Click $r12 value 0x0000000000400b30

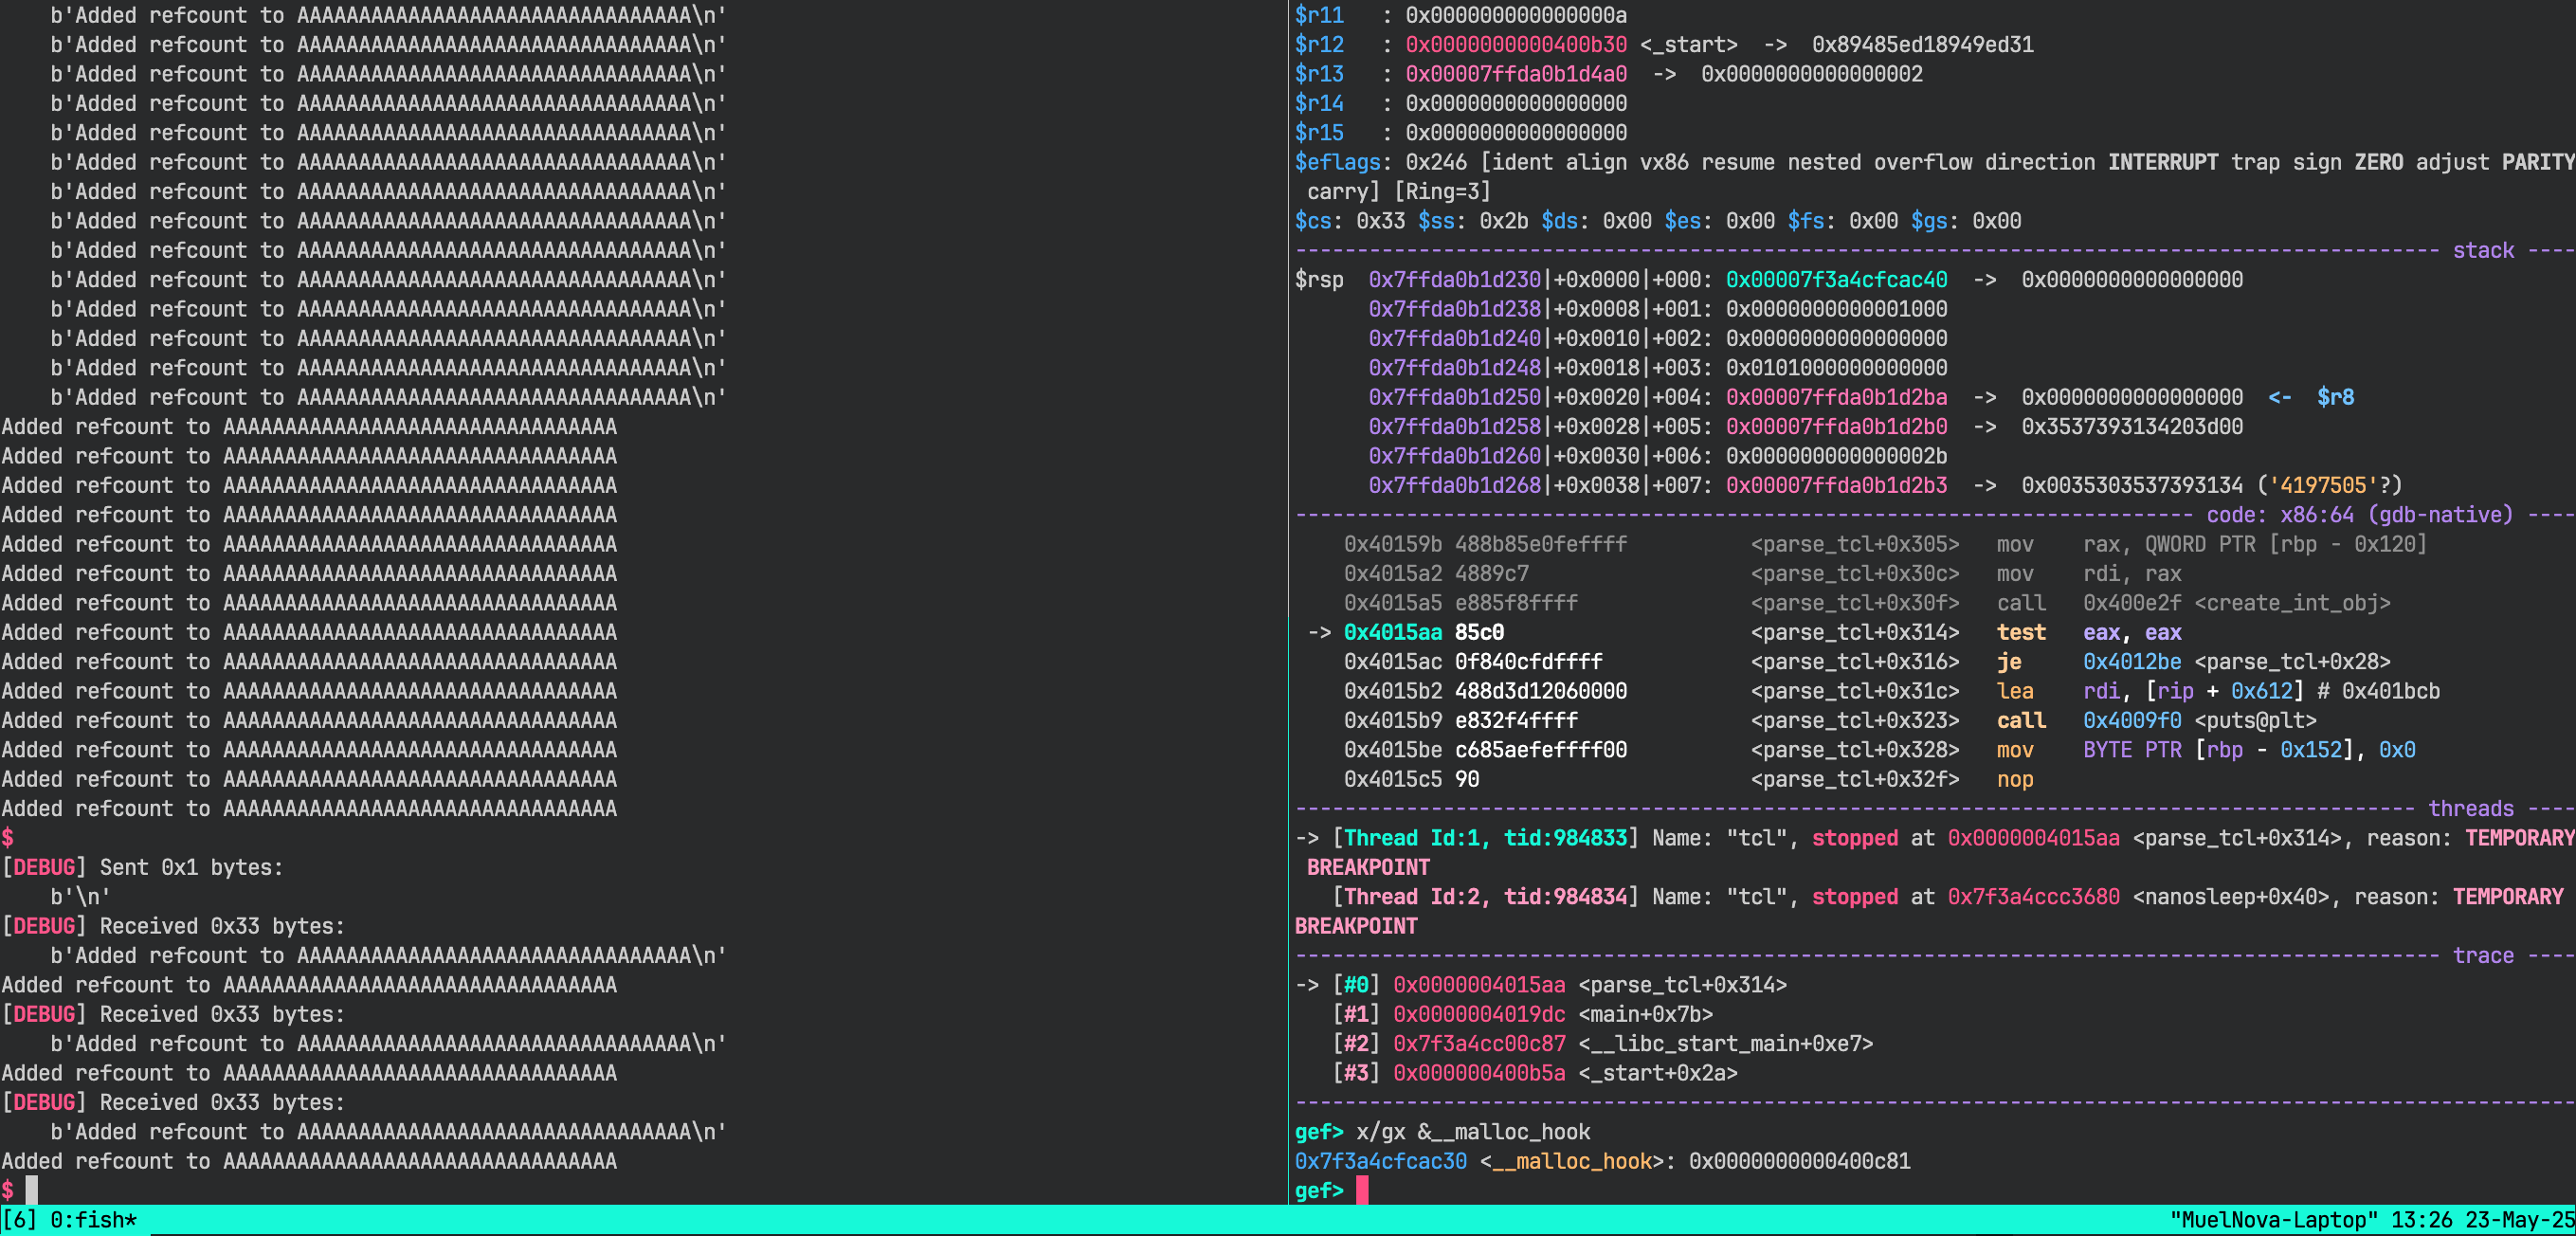1516,45
